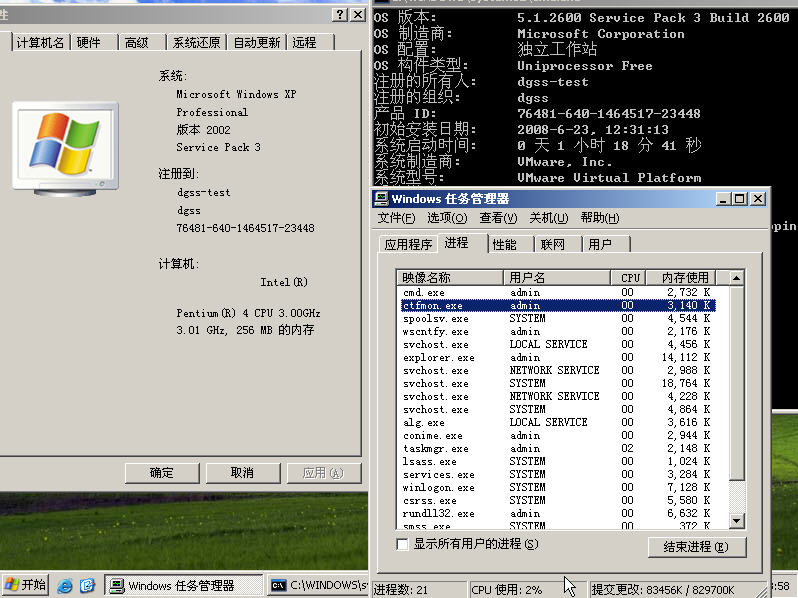The height and width of the screenshot is (598, 798).
Task: Open 帮助(H) menu in Task Manager
Action: 600,218
